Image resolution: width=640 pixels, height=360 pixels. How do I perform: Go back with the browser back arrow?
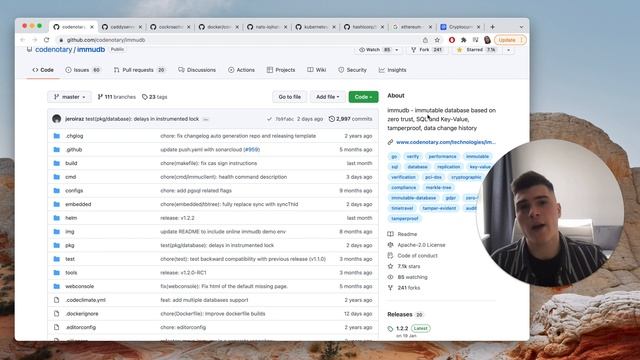point(23,40)
